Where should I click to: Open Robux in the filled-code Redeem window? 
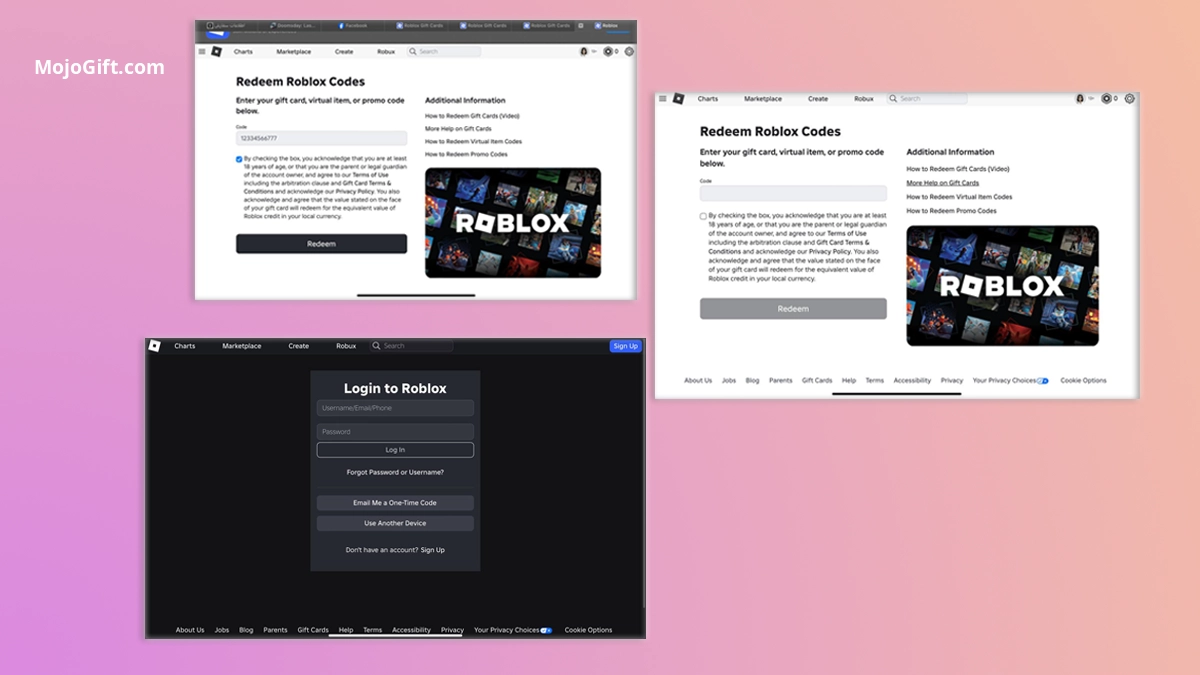click(386, 52)
